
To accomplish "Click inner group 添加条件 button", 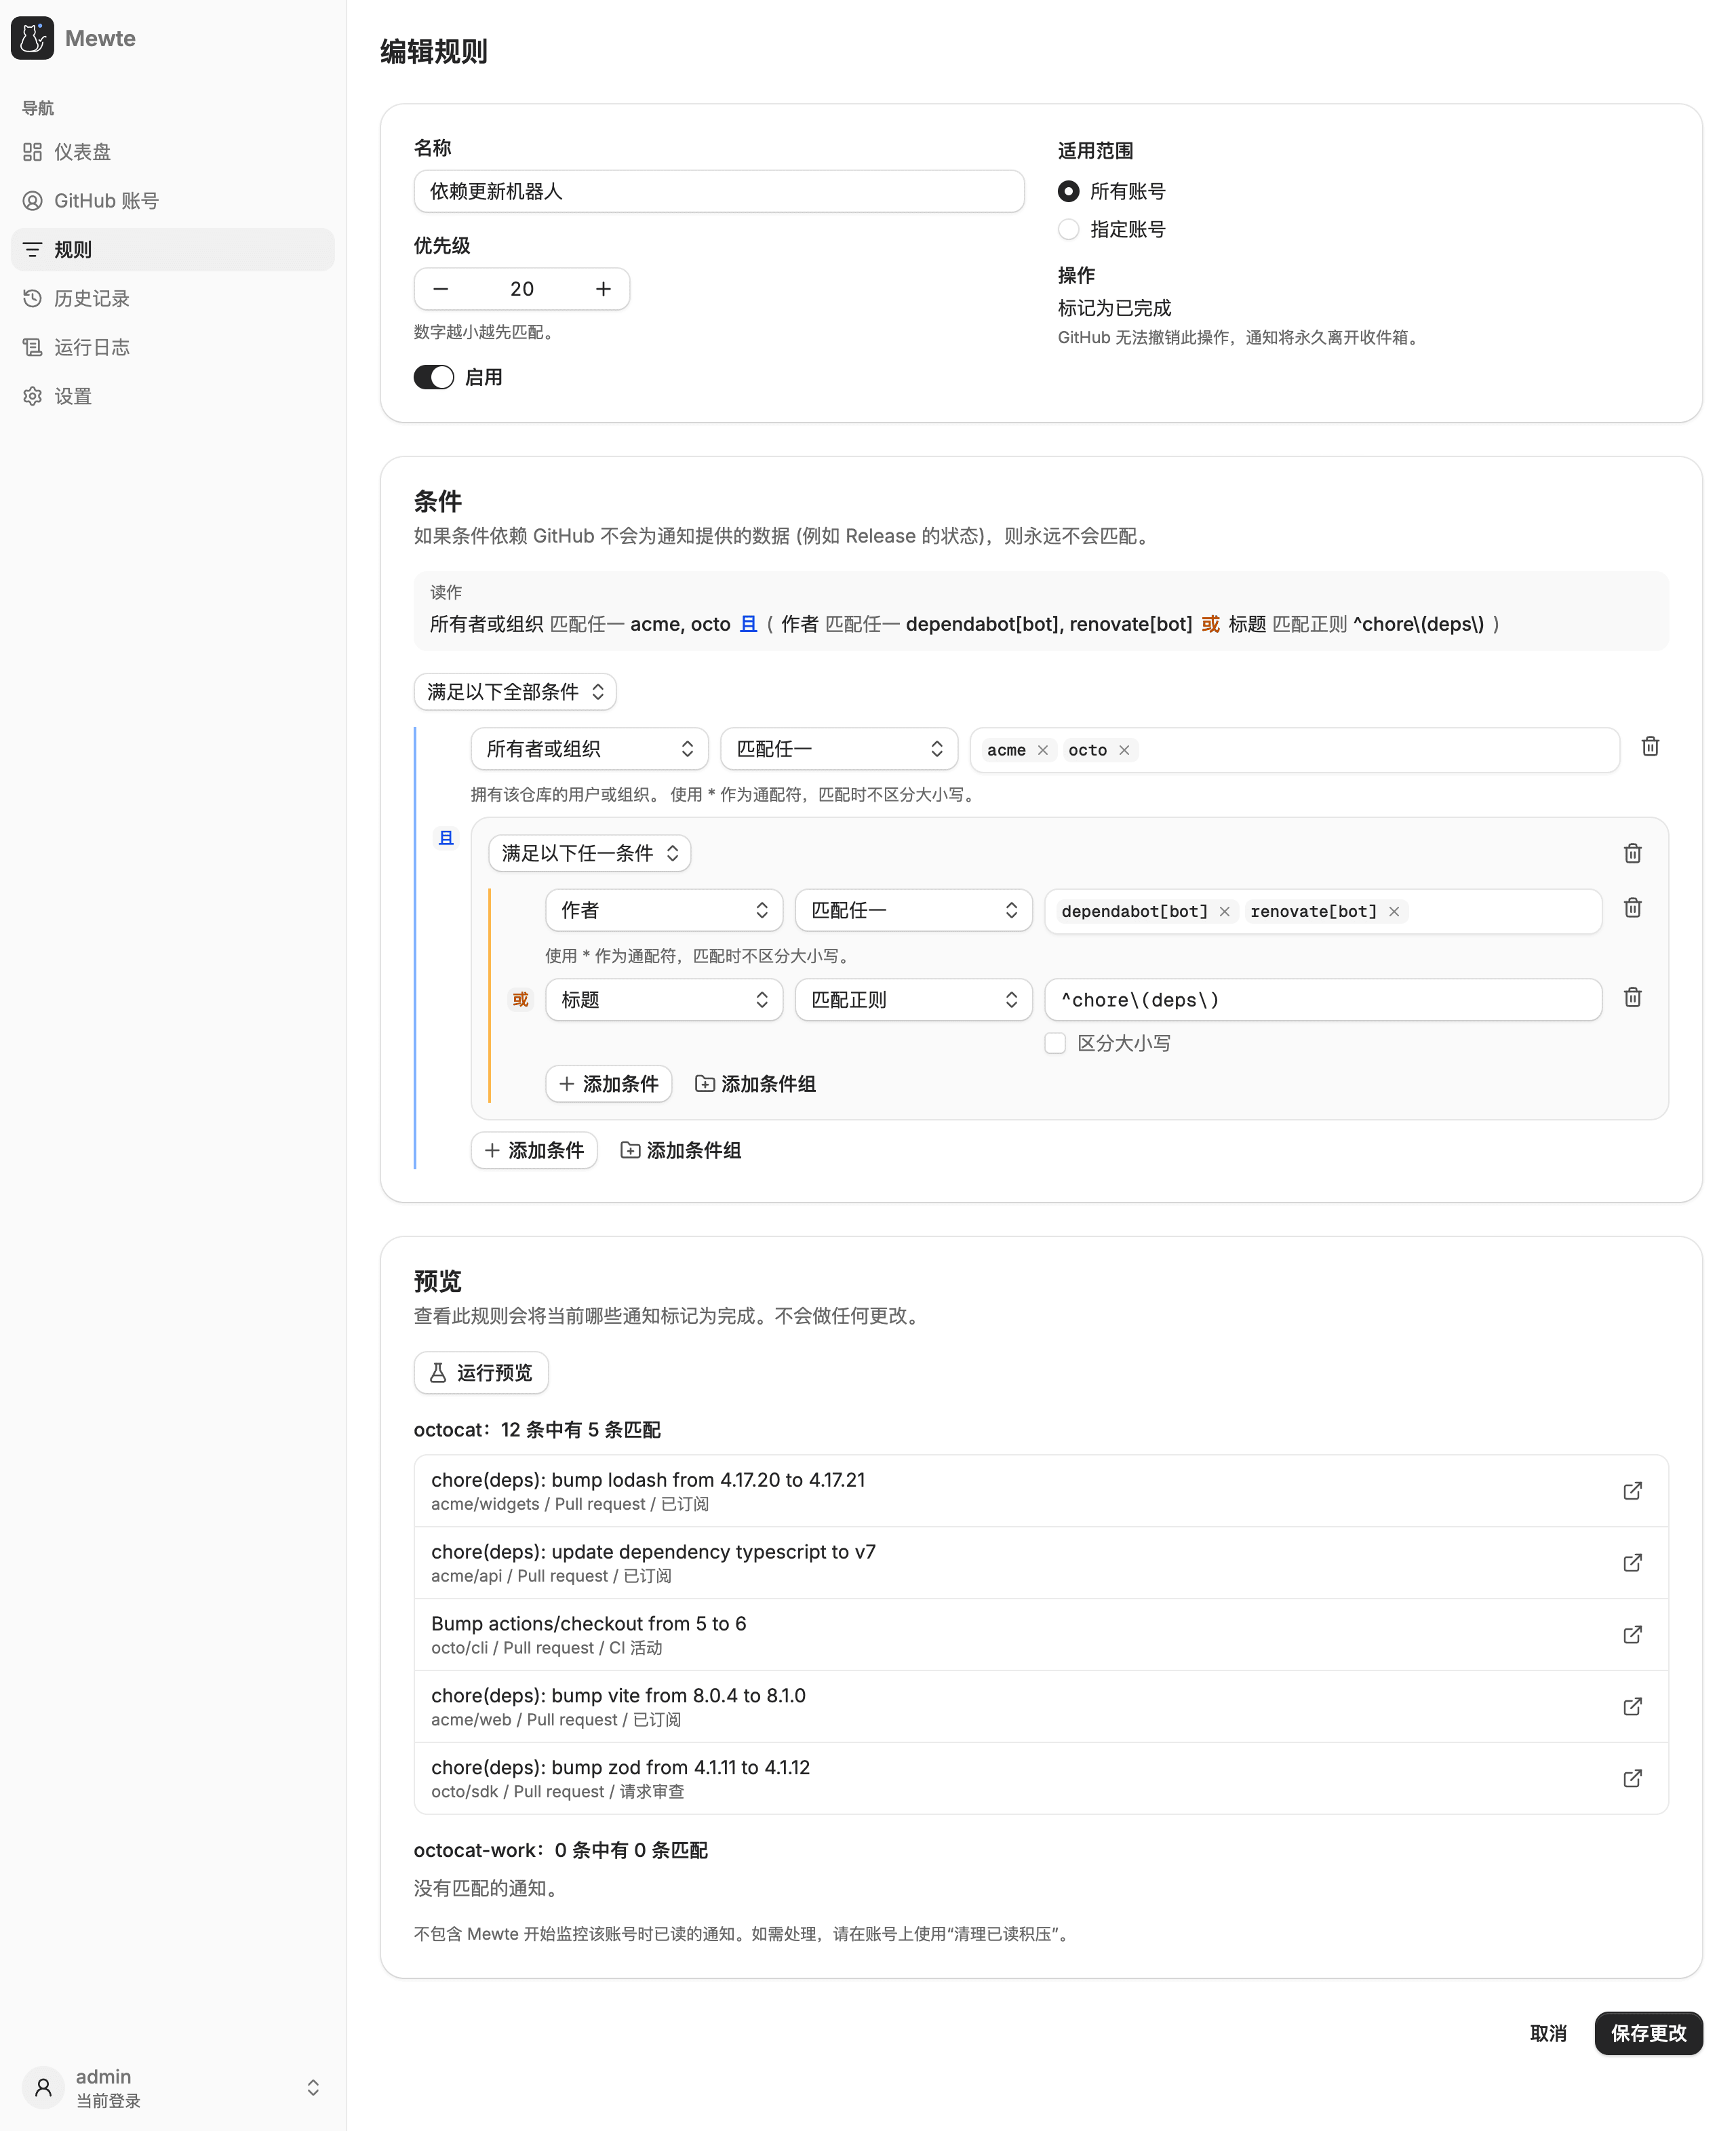I will (x=609, y=1084).
